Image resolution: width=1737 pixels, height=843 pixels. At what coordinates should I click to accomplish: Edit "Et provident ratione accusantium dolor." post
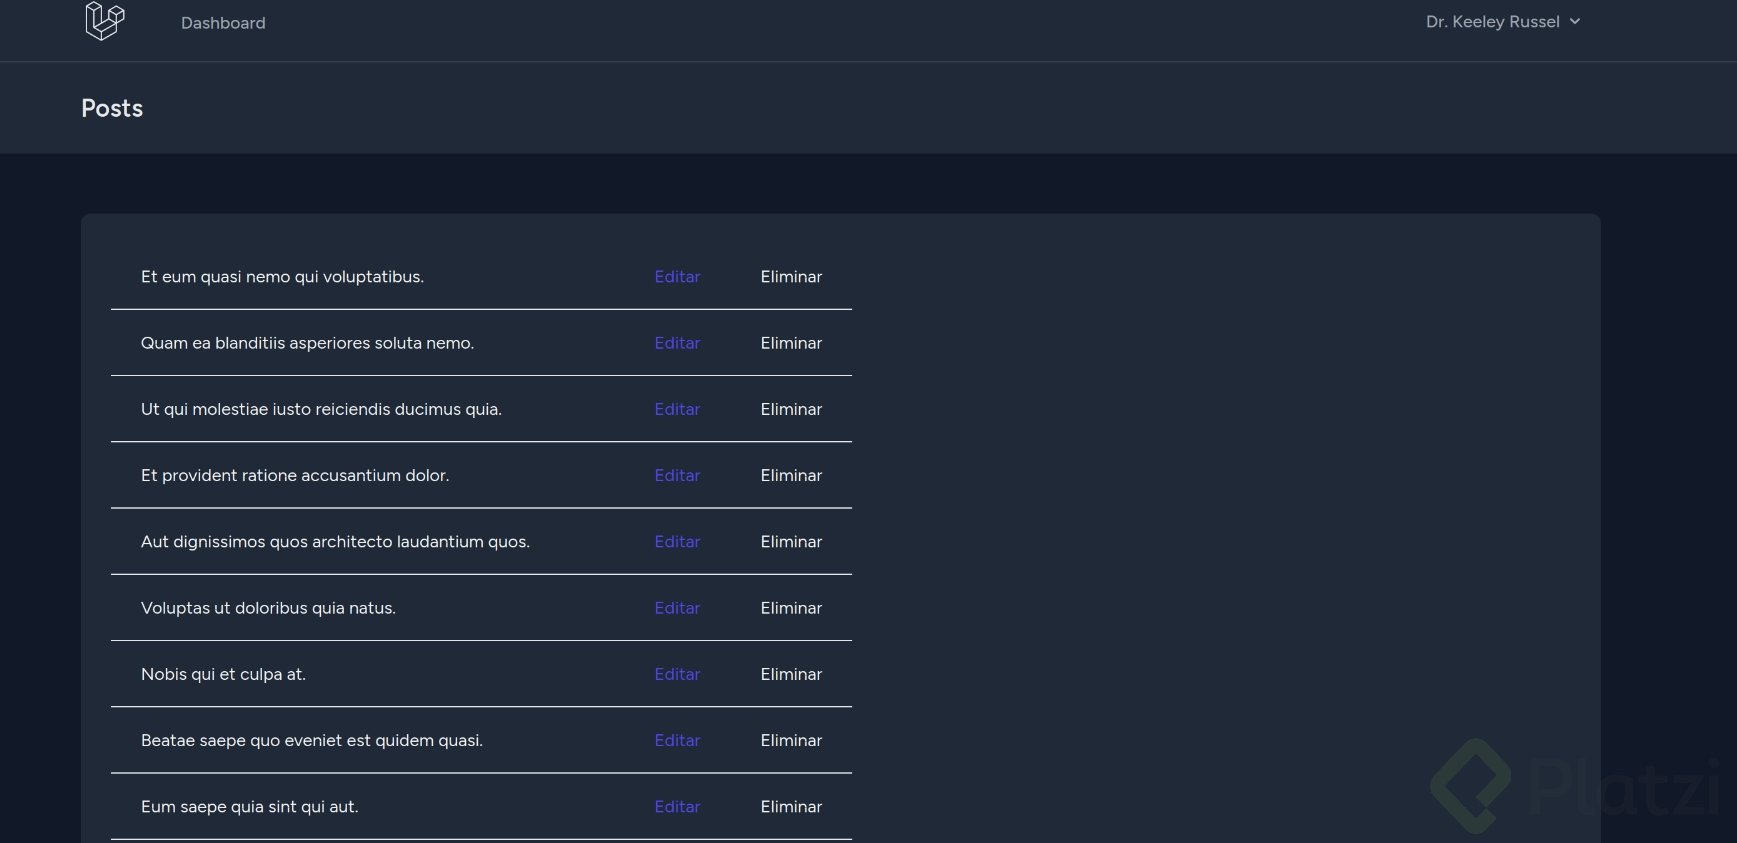(x=677, y=475)
